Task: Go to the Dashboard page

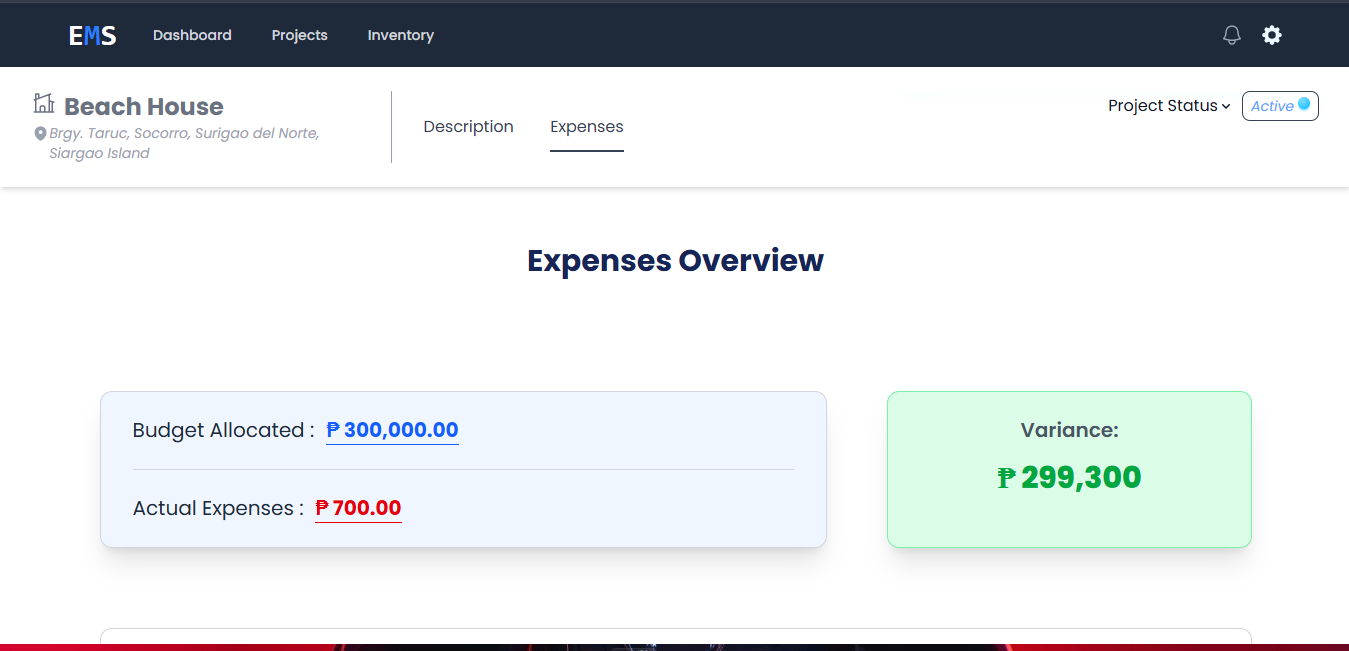Action: point(192,35)
